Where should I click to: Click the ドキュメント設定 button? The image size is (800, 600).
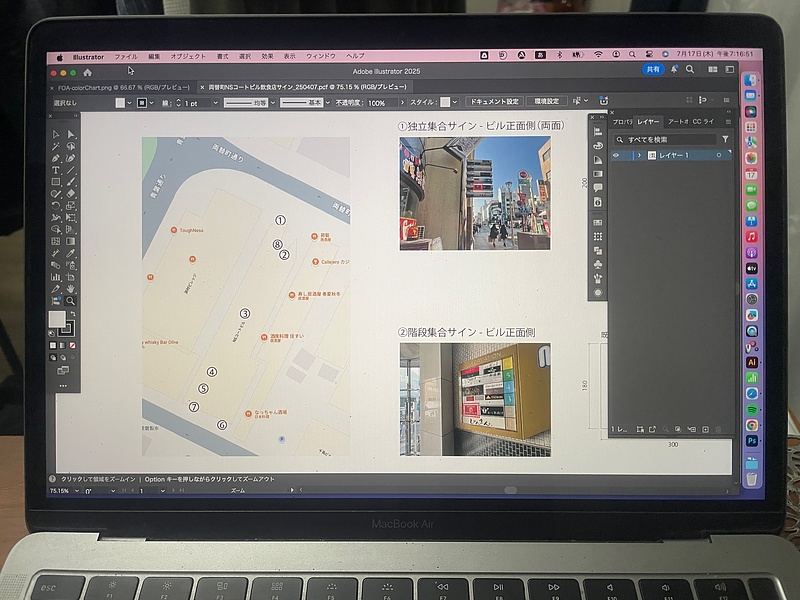point(494,102)
